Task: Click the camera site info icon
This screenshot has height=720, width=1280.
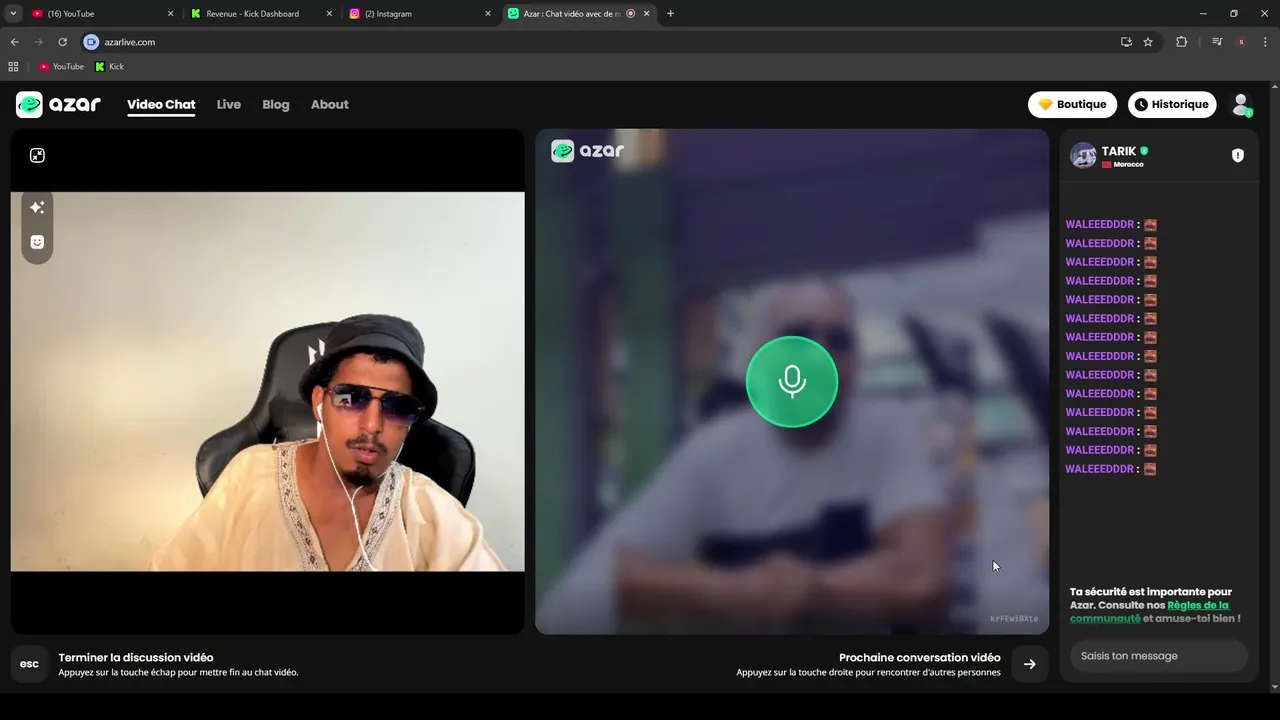Action: [91, 42]
